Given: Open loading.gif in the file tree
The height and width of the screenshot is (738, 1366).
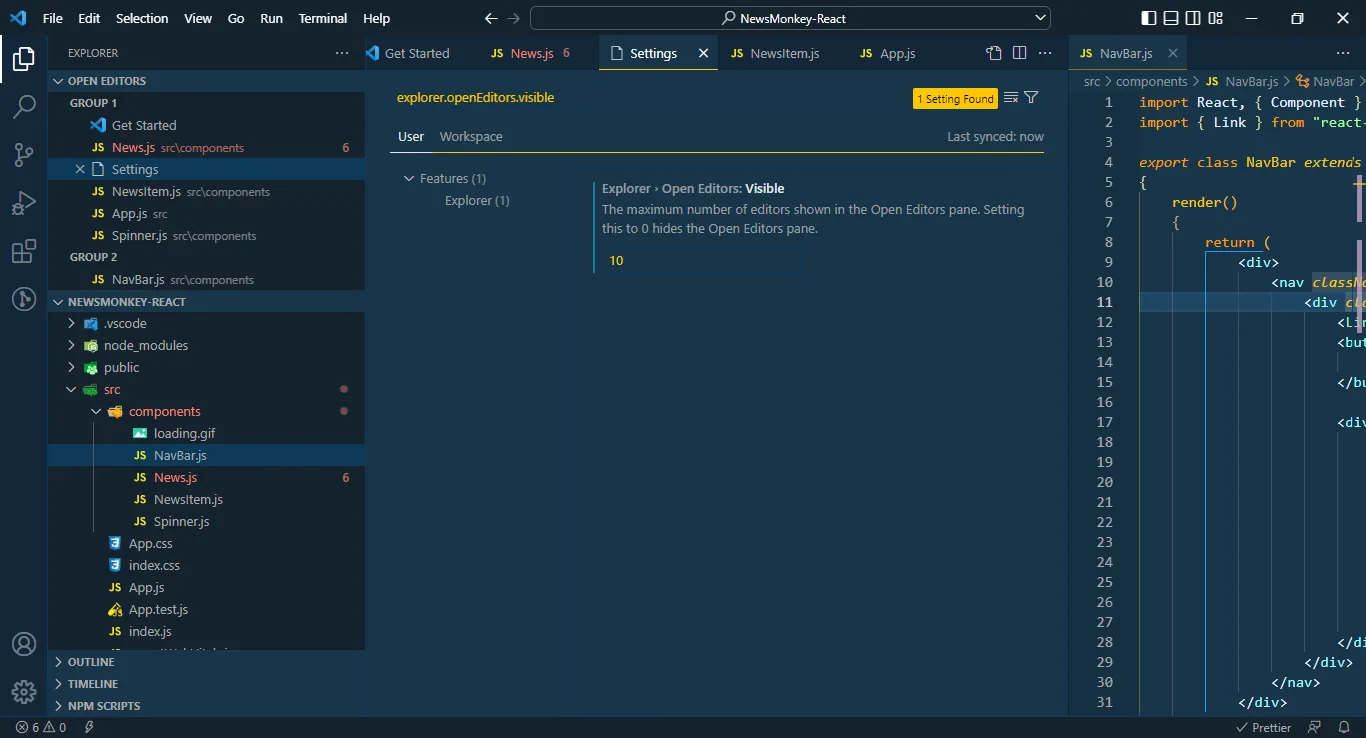Looking at the screenshot, I should [x=184, y=434].
